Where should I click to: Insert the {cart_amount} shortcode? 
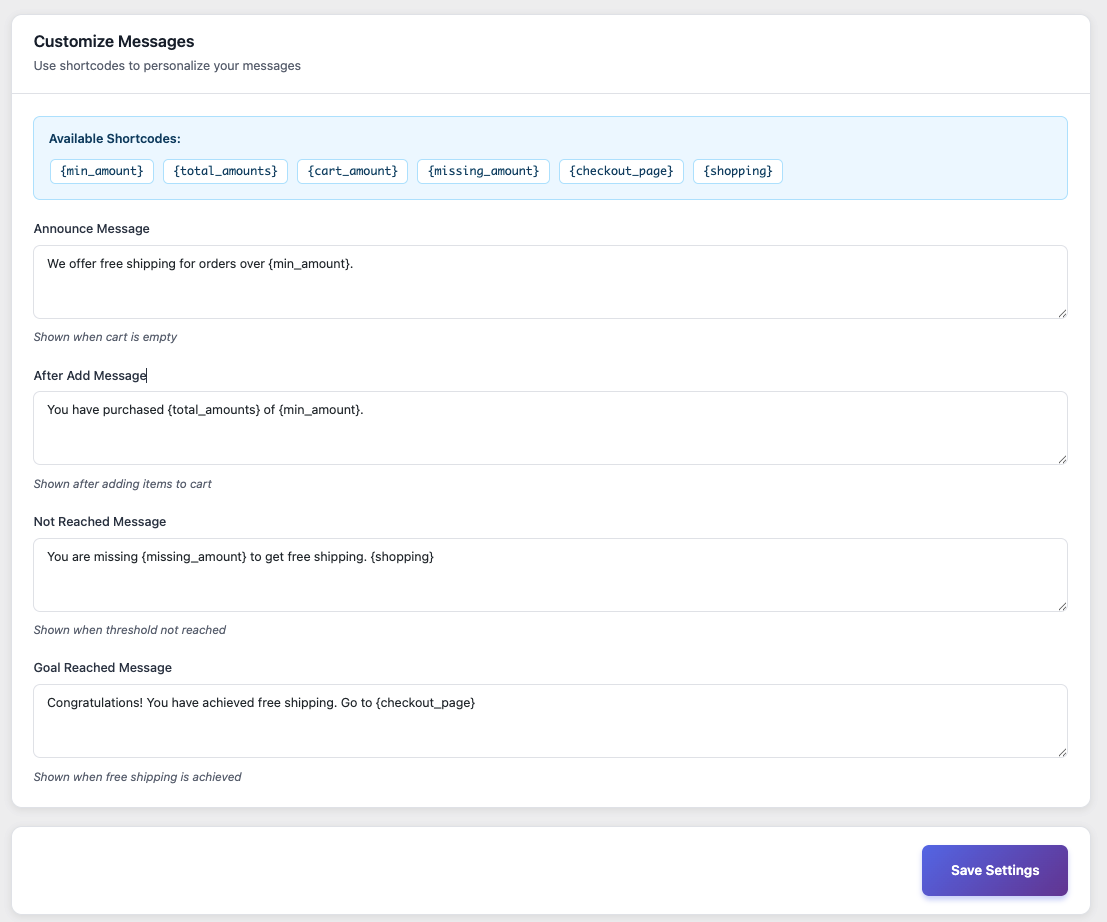pos(352,171)
